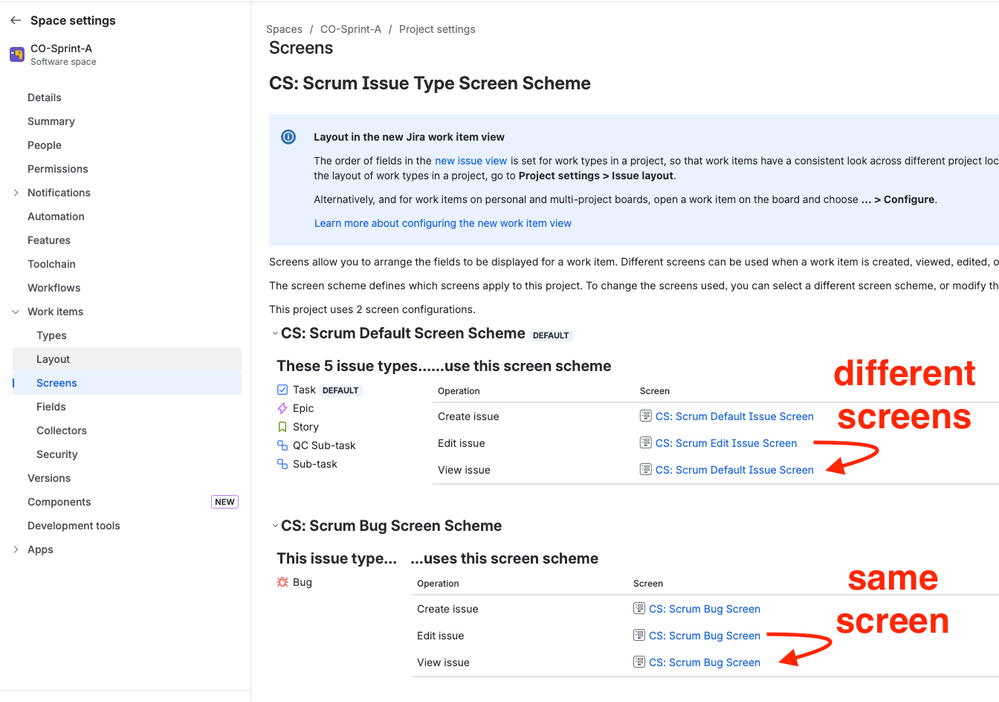Open CS: Scrum Bug Screen for Edit issue
This screenshot has height=702, width=999.
tap(705, 636)
